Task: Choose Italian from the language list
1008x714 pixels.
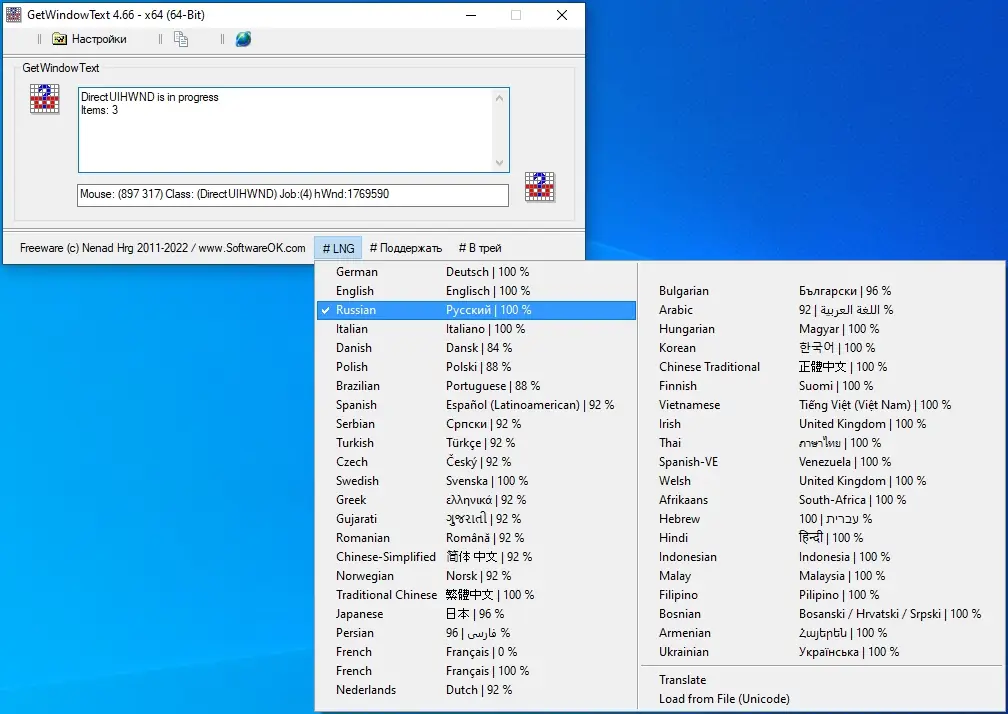Action: [476, 329]
